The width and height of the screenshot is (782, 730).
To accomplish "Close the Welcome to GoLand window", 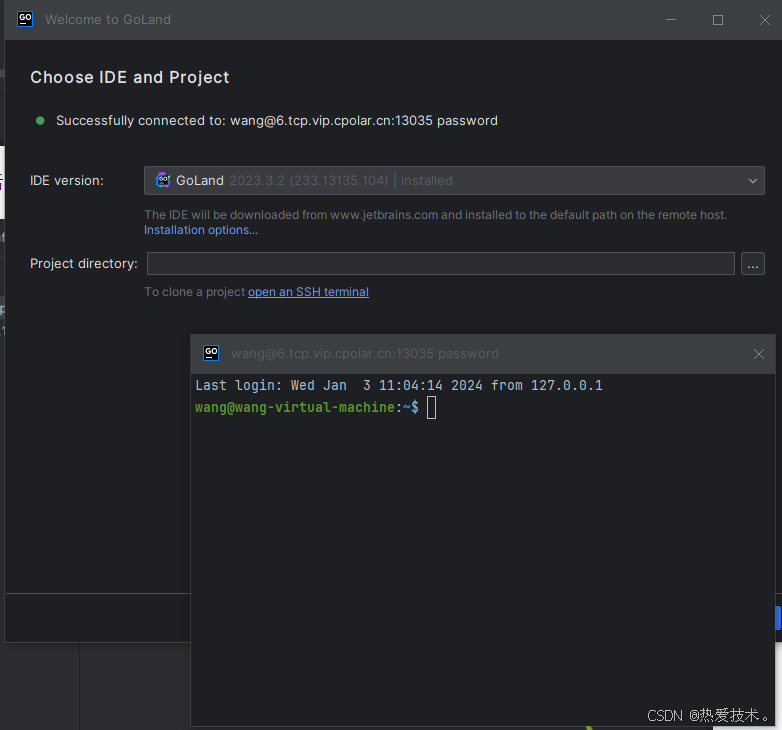I will [765, 20].
